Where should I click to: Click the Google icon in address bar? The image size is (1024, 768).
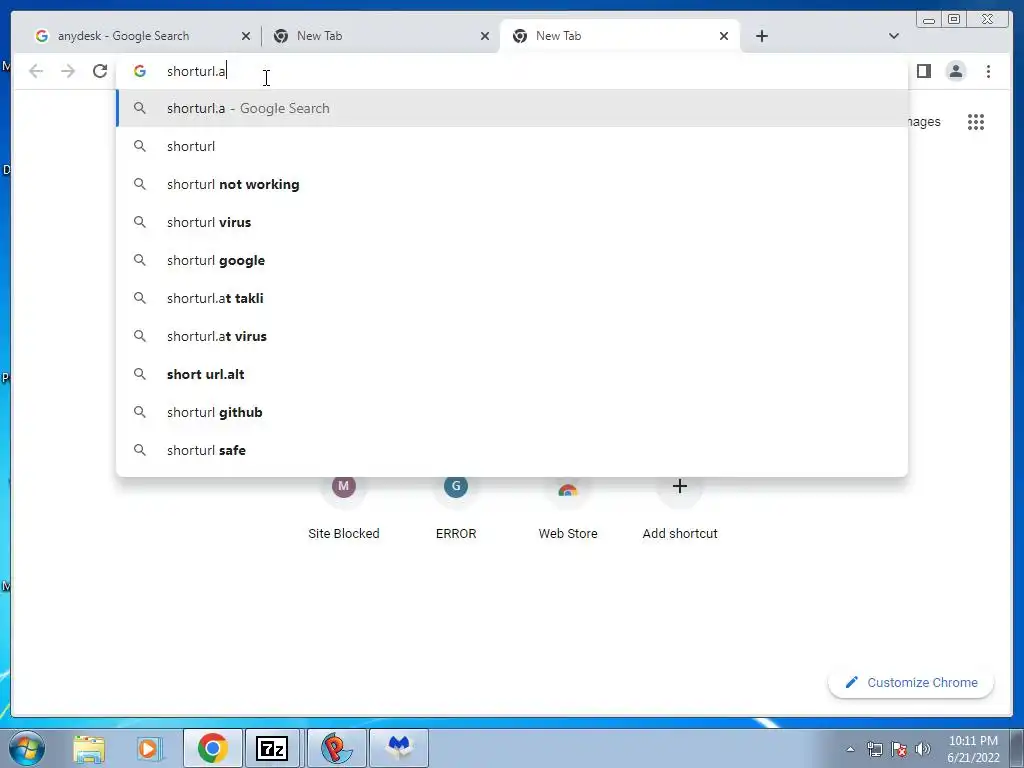[x=140, y=71]
